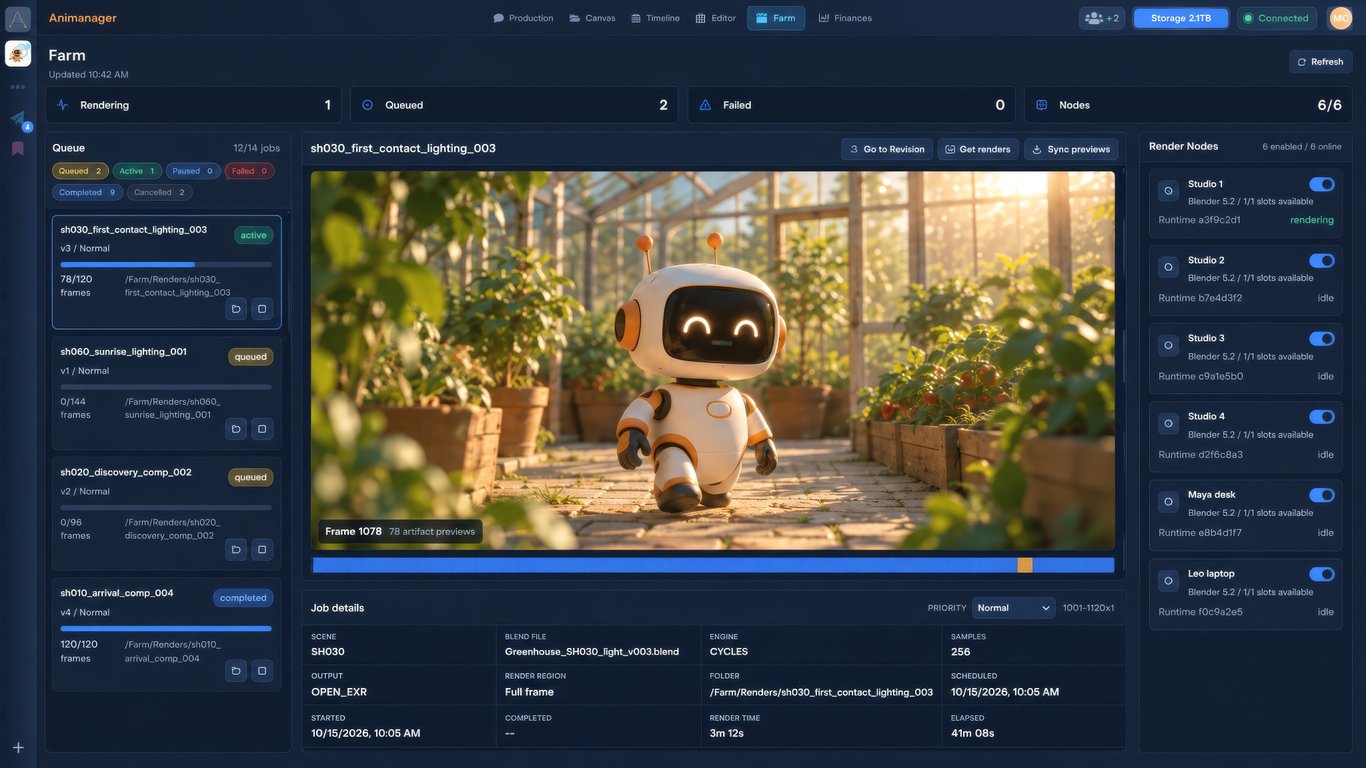
Task: Open folder for sh060_sunrise_lighting_001 job
Action: (236, 429)
